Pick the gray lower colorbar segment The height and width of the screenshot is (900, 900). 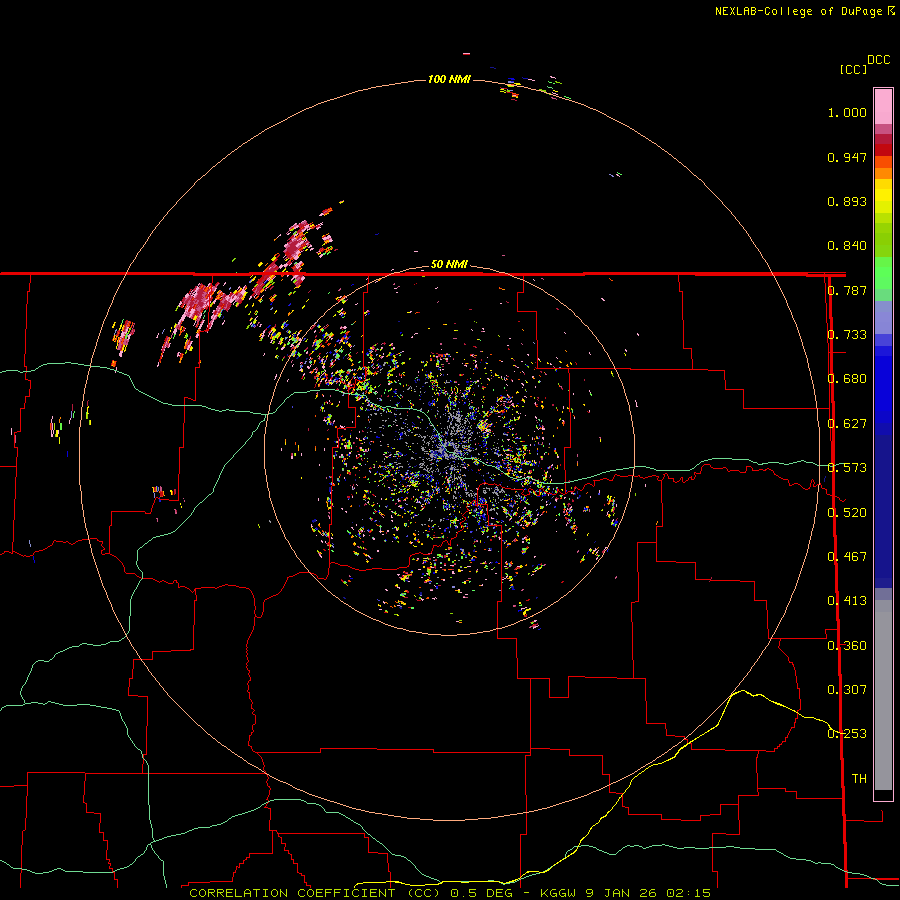click(x=883, y=700)
